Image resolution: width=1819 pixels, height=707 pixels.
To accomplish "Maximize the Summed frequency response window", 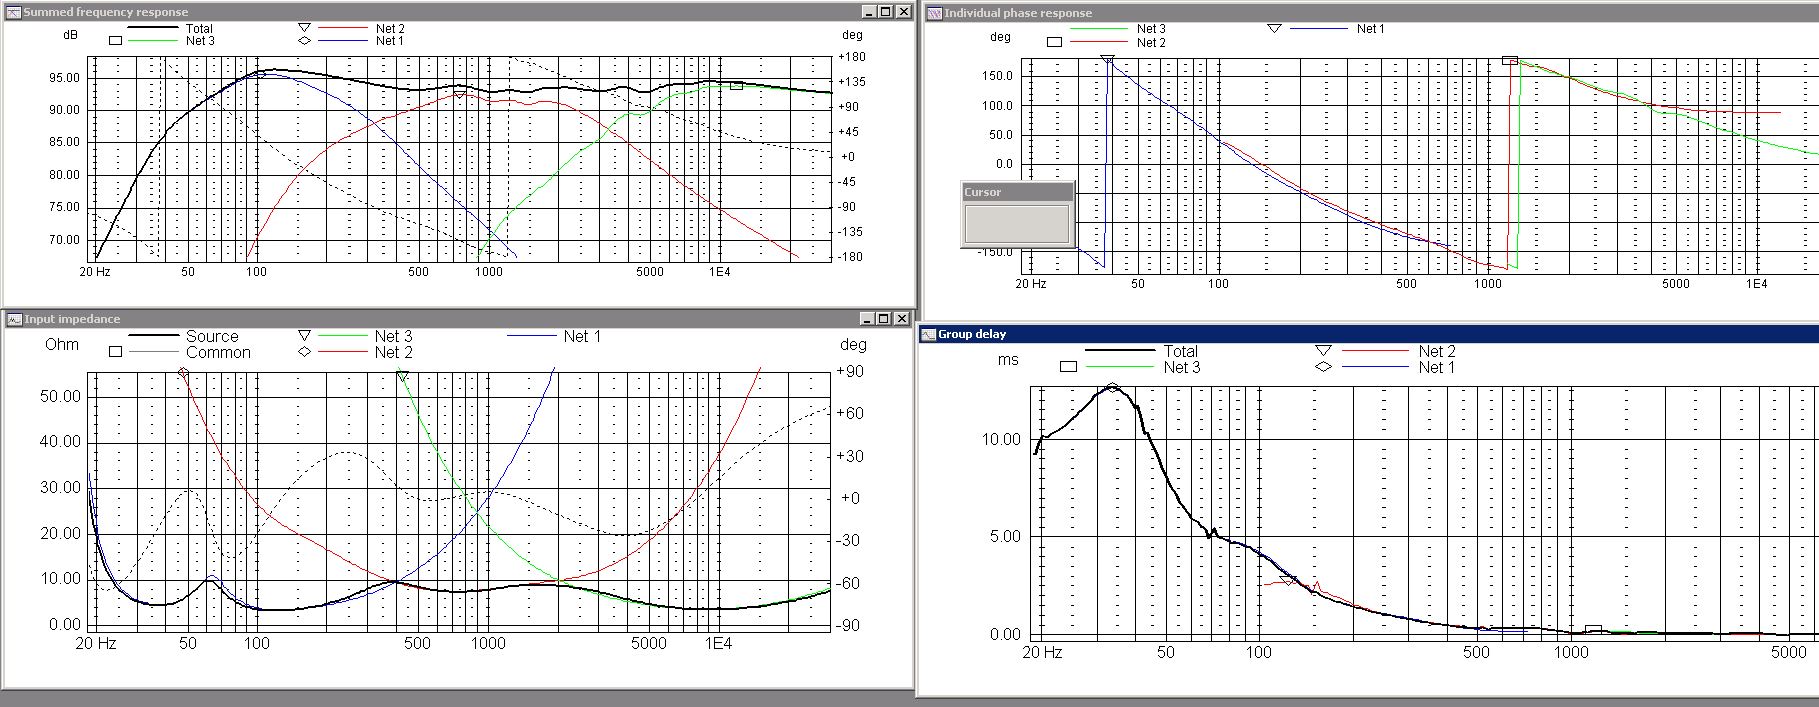I will [884, 12].
